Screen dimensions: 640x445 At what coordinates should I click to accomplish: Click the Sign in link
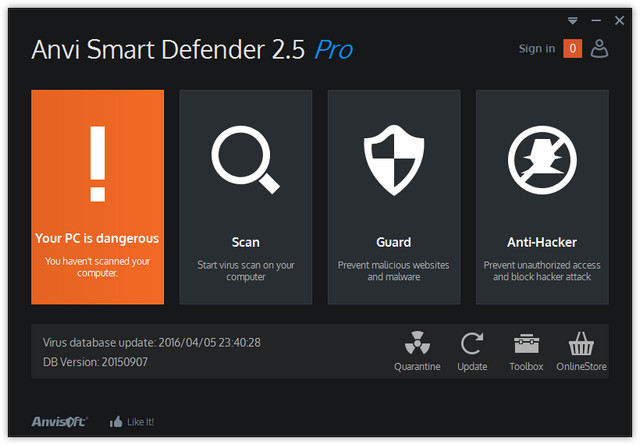tap(536, 48)
